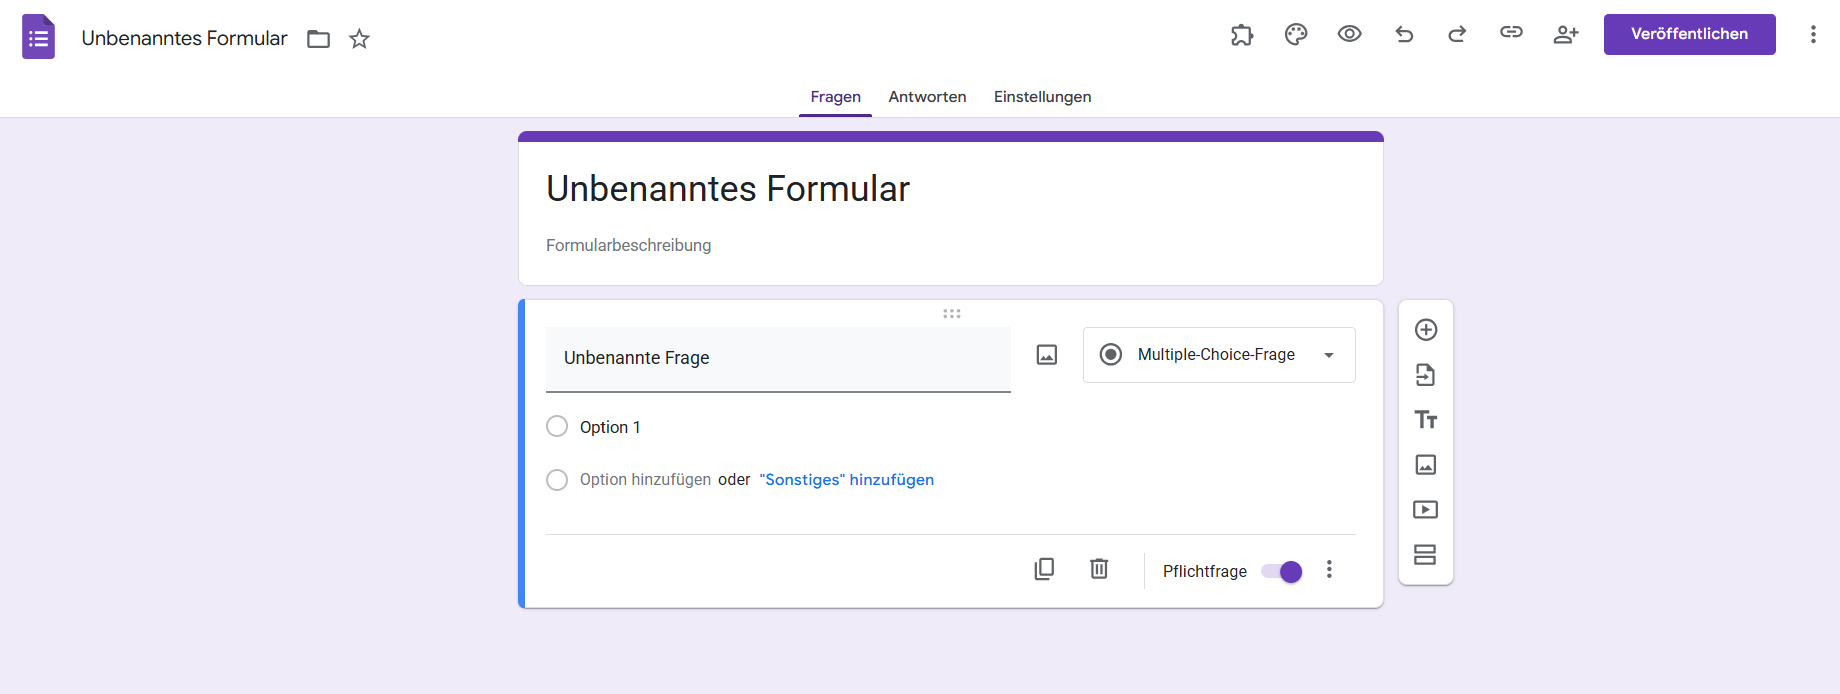The width and height of the screenshot is (1840, 694).
Task: Add collaborators via person-plus icon
Action: coord(1565,35)
